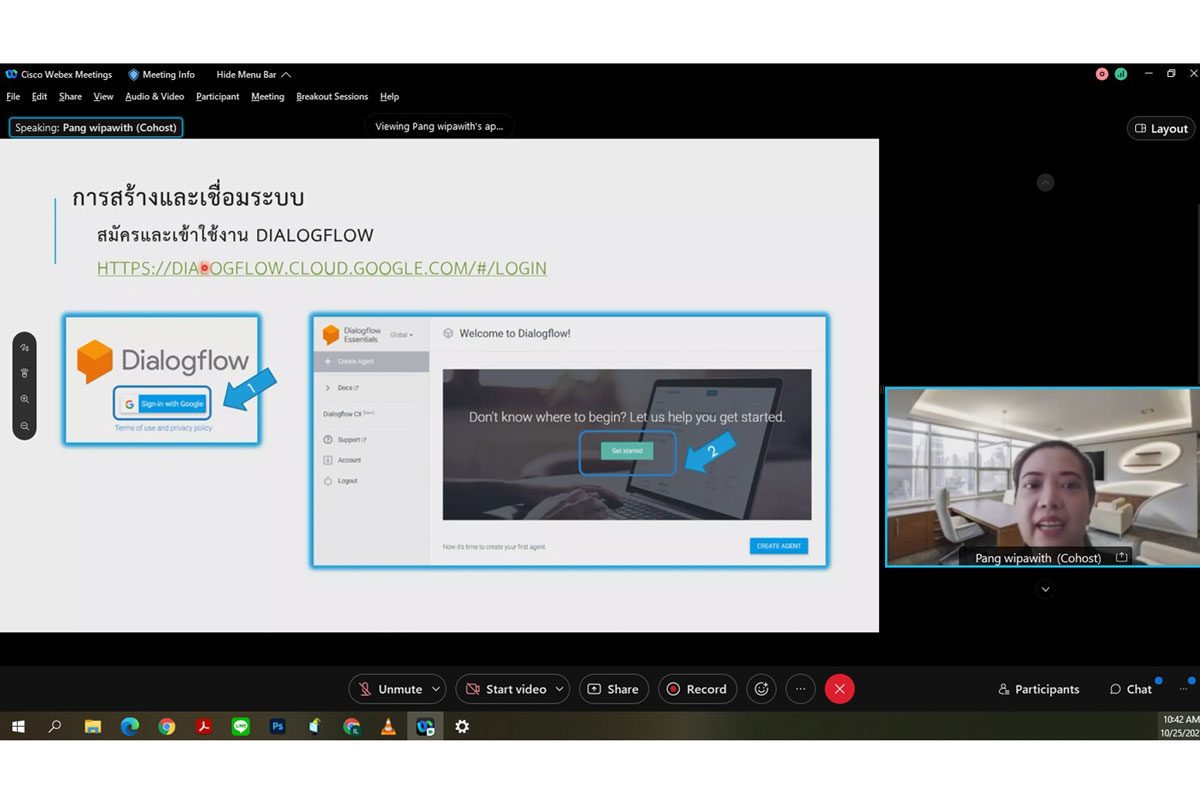Collapse the menu bar with Hide Menu Bar

(x=253, y=75)
